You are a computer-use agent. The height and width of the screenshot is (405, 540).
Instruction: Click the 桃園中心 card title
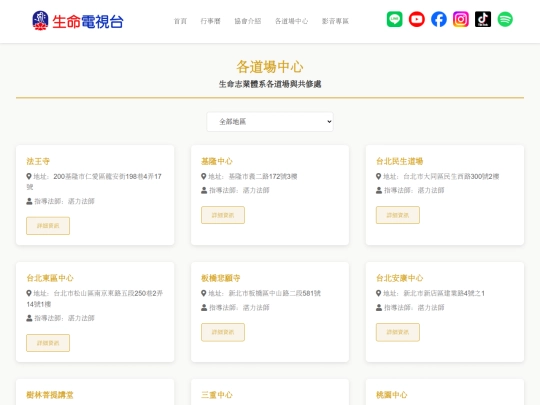pos(392,395)
